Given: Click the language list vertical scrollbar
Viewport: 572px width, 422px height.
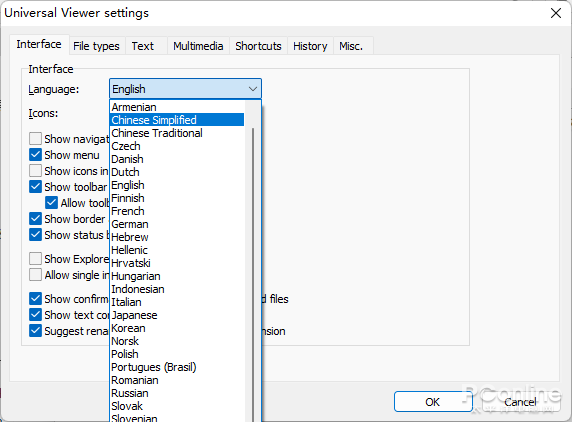Looking at the screenshot, I should [253, 274].
